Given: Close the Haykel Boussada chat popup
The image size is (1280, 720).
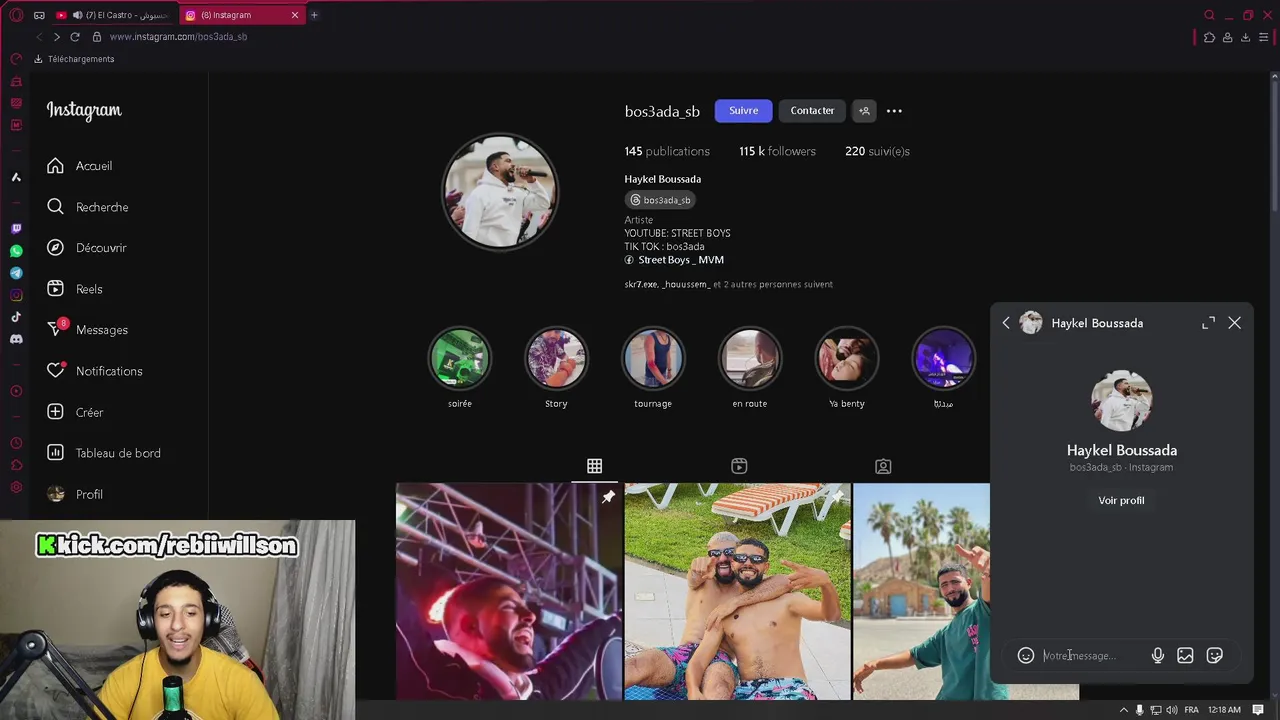Looking at the screenshot, I should 1234,323.
